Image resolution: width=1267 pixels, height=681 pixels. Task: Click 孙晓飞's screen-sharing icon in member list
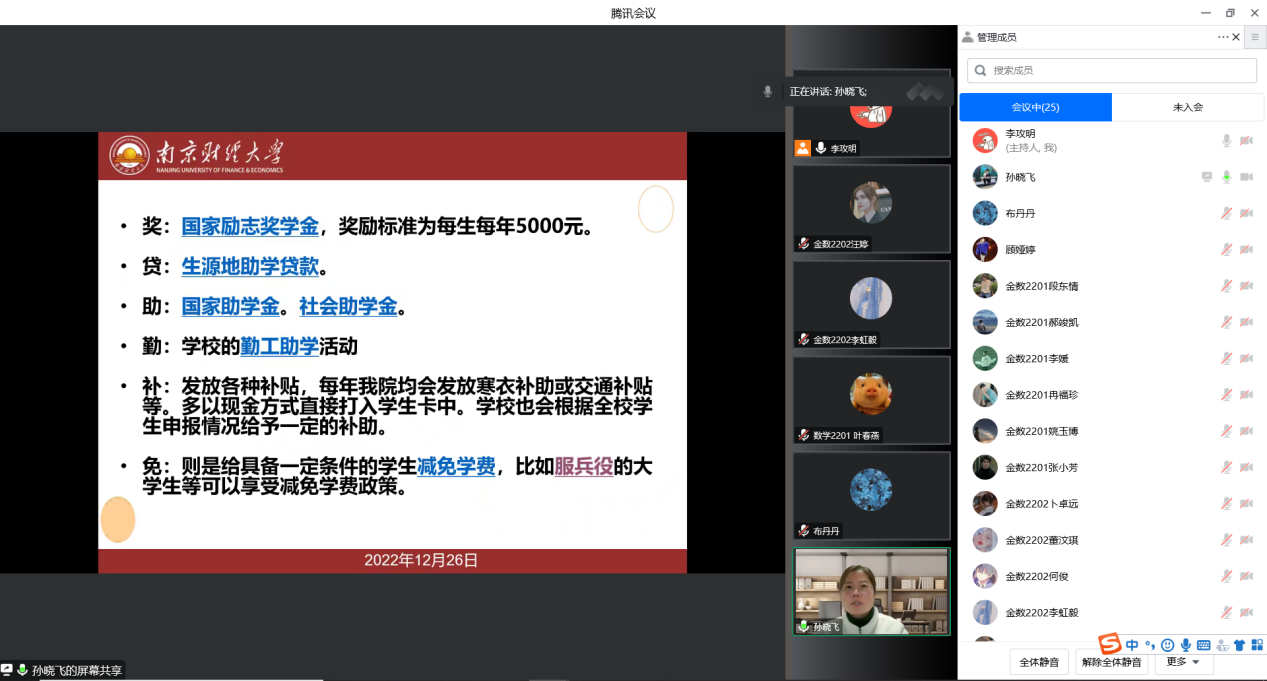[1207, 177]
